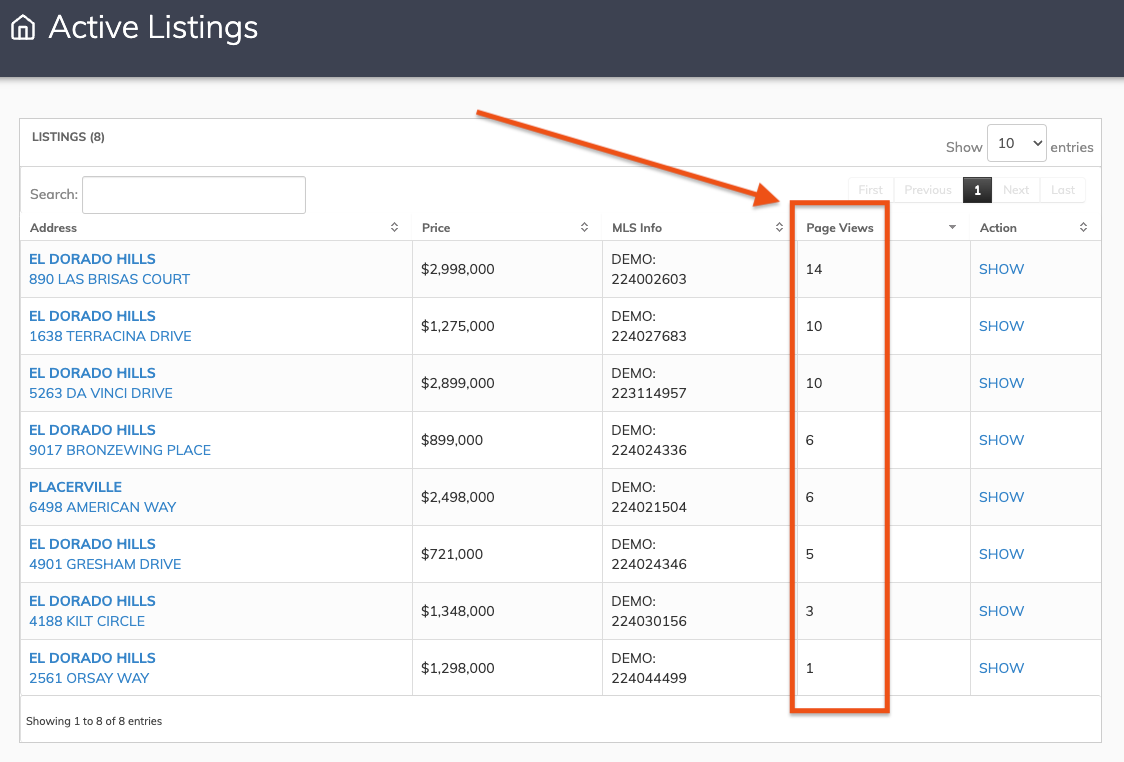Go to the First page
The height and width of the screenshot is (762, 1124).
tap(870, 190)
